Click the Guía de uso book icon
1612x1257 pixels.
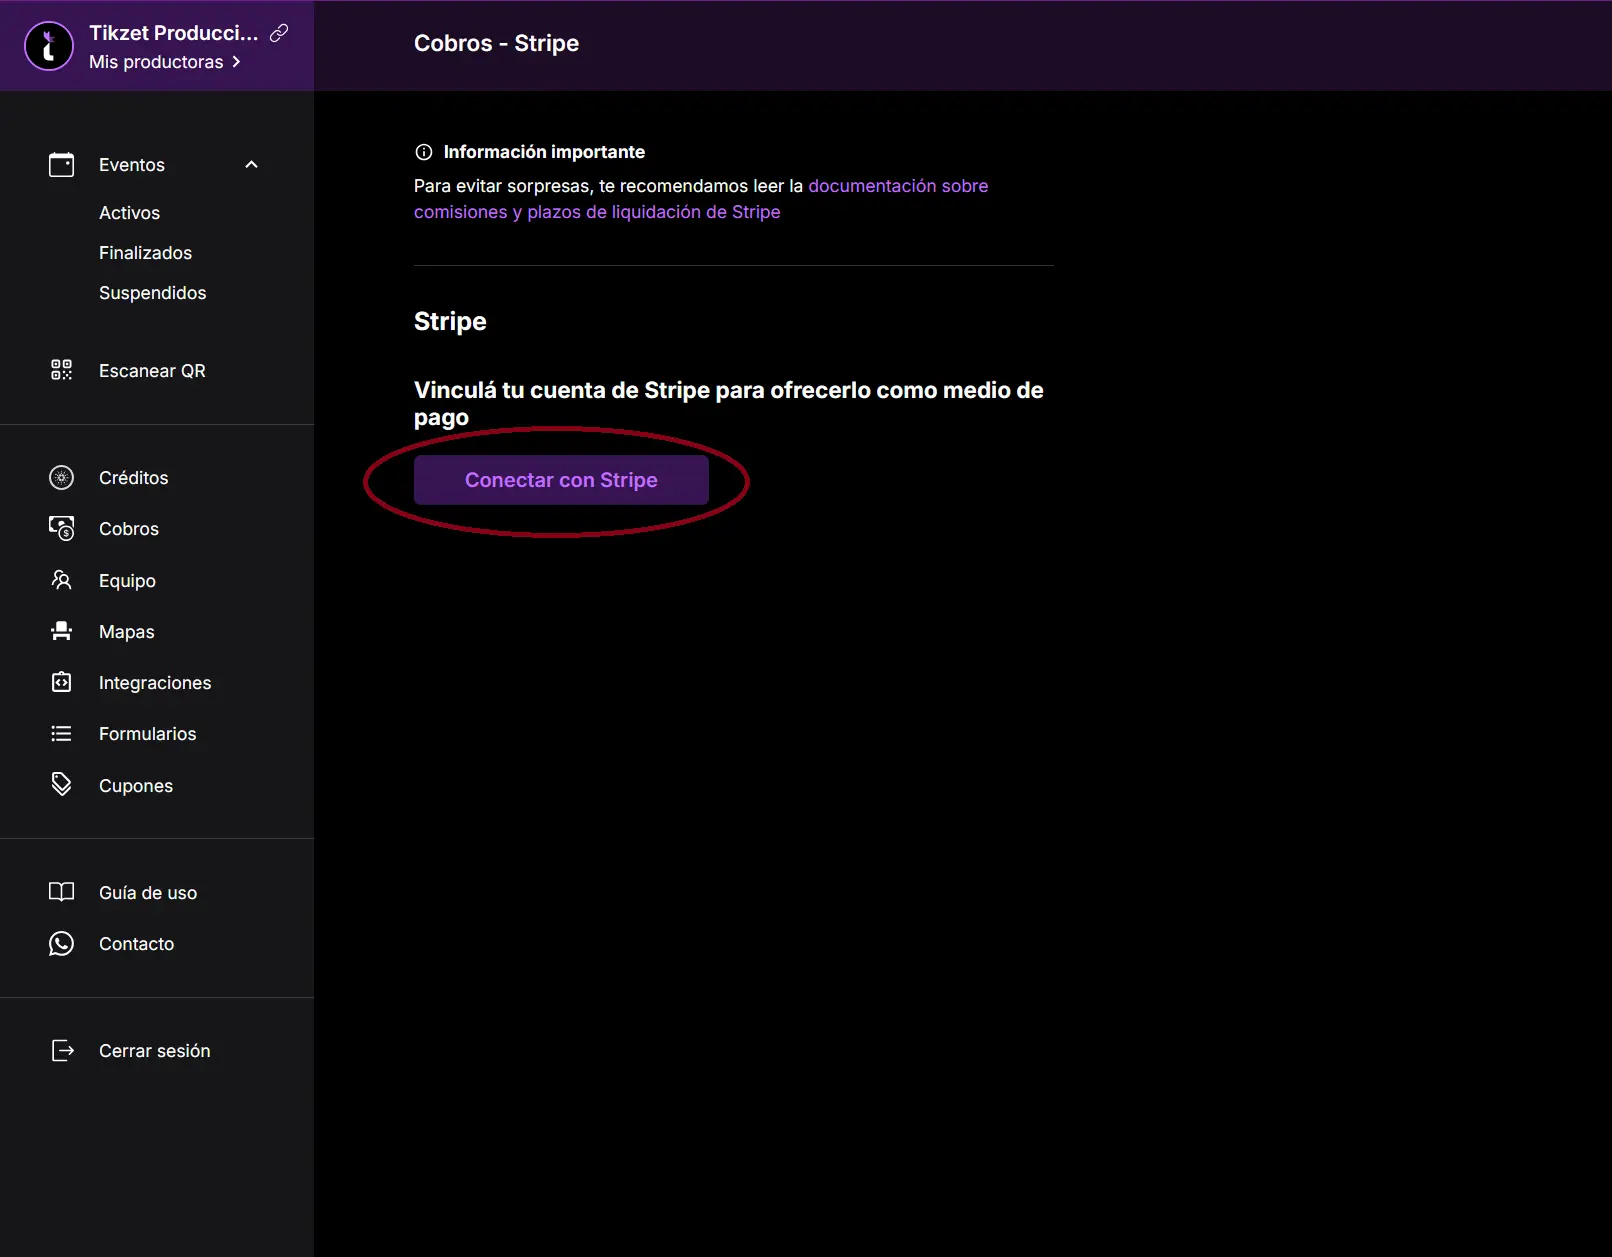coord(61,892)
